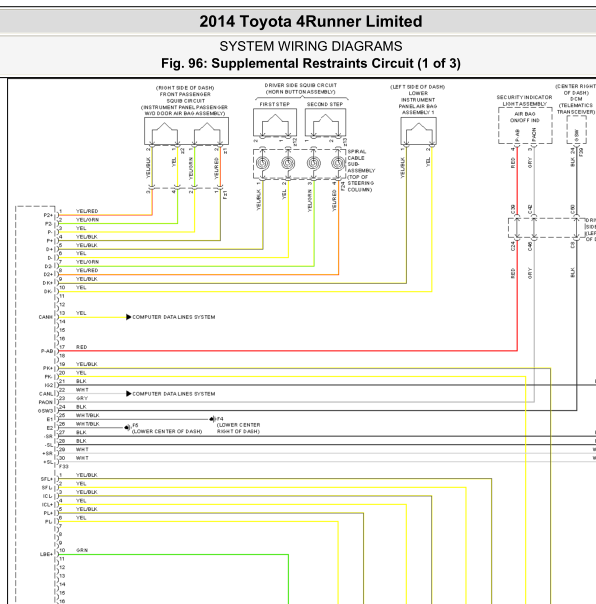Click the RED wire label at pin 17
596x604 pixels.
coord(81,347)
